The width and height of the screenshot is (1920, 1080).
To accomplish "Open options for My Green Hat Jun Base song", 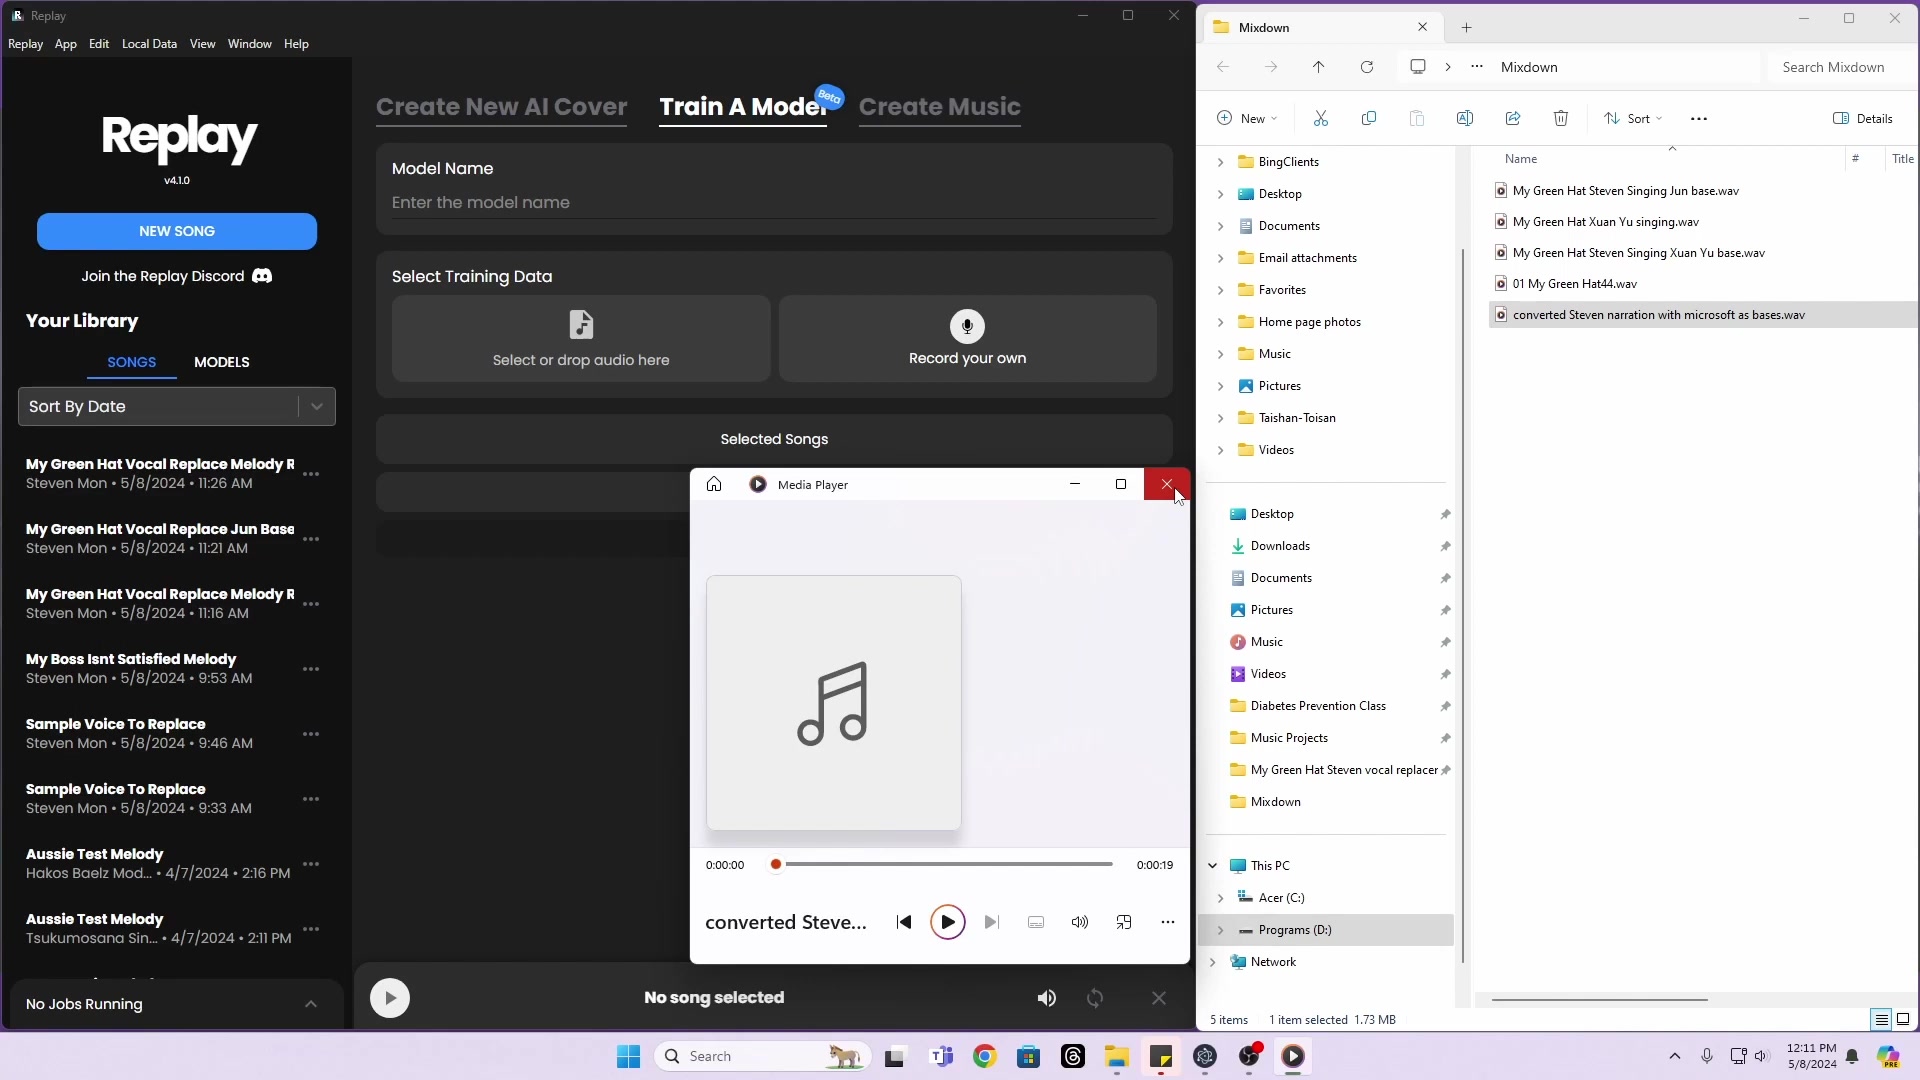I will click(x=311, y=539).
